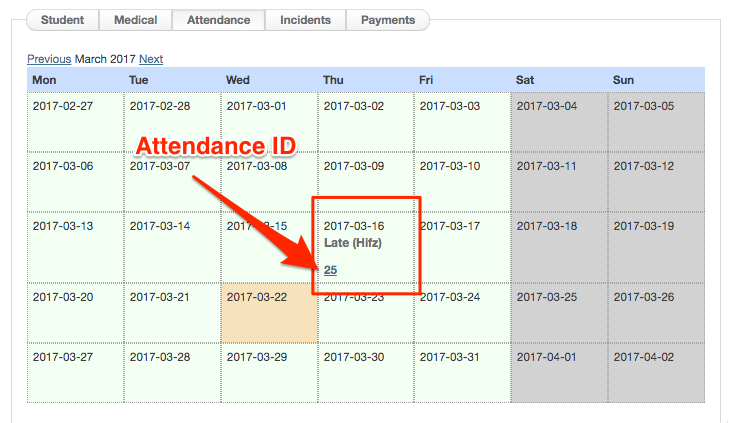Select the 2017-03-28 Tuesday cell
Screen dimensions: 729x423
172,372
